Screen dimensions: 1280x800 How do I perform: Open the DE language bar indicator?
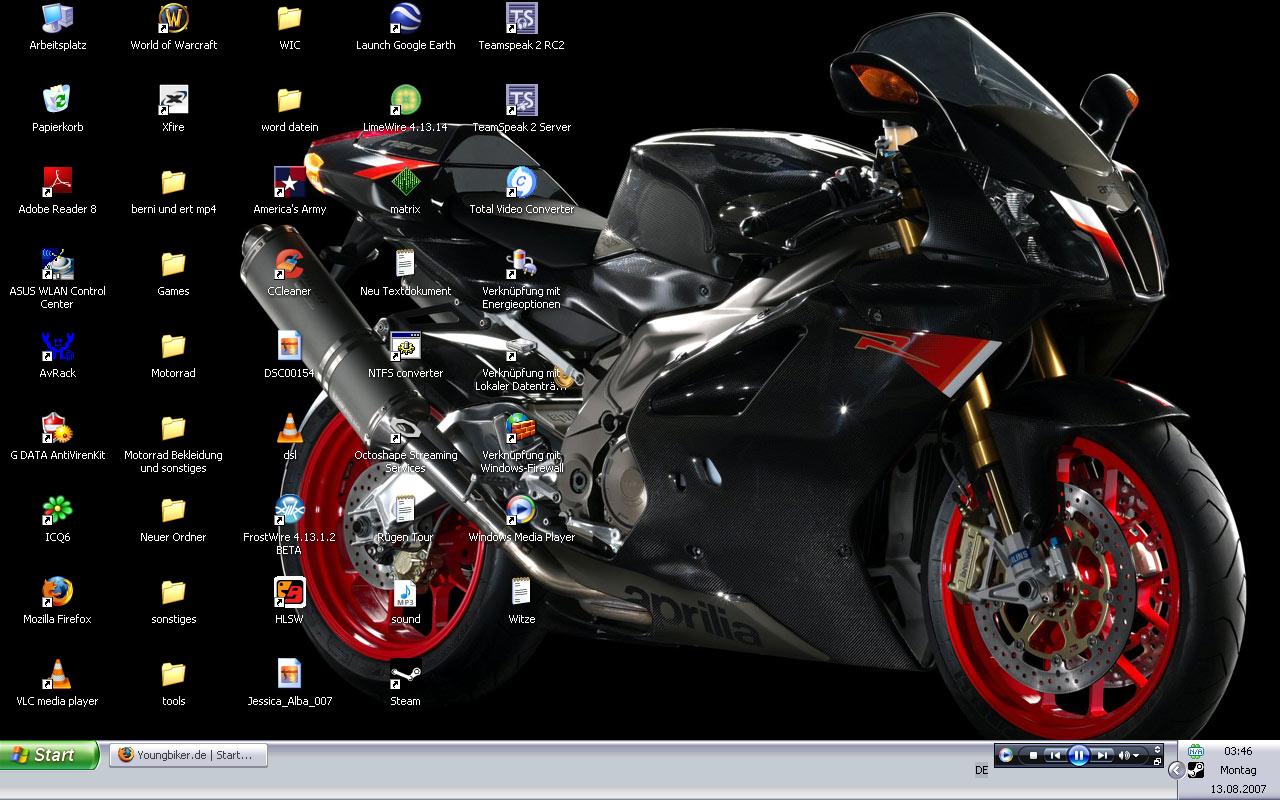[981, 770]
